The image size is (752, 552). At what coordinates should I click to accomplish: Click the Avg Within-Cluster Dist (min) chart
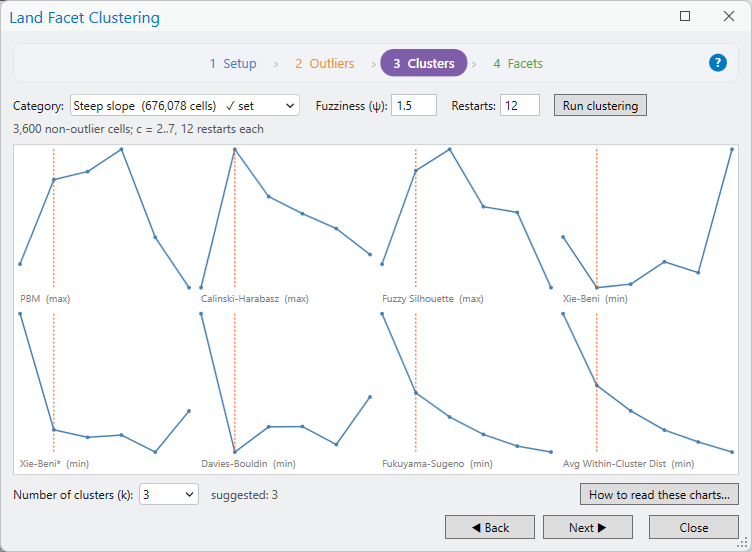[647, 390]
